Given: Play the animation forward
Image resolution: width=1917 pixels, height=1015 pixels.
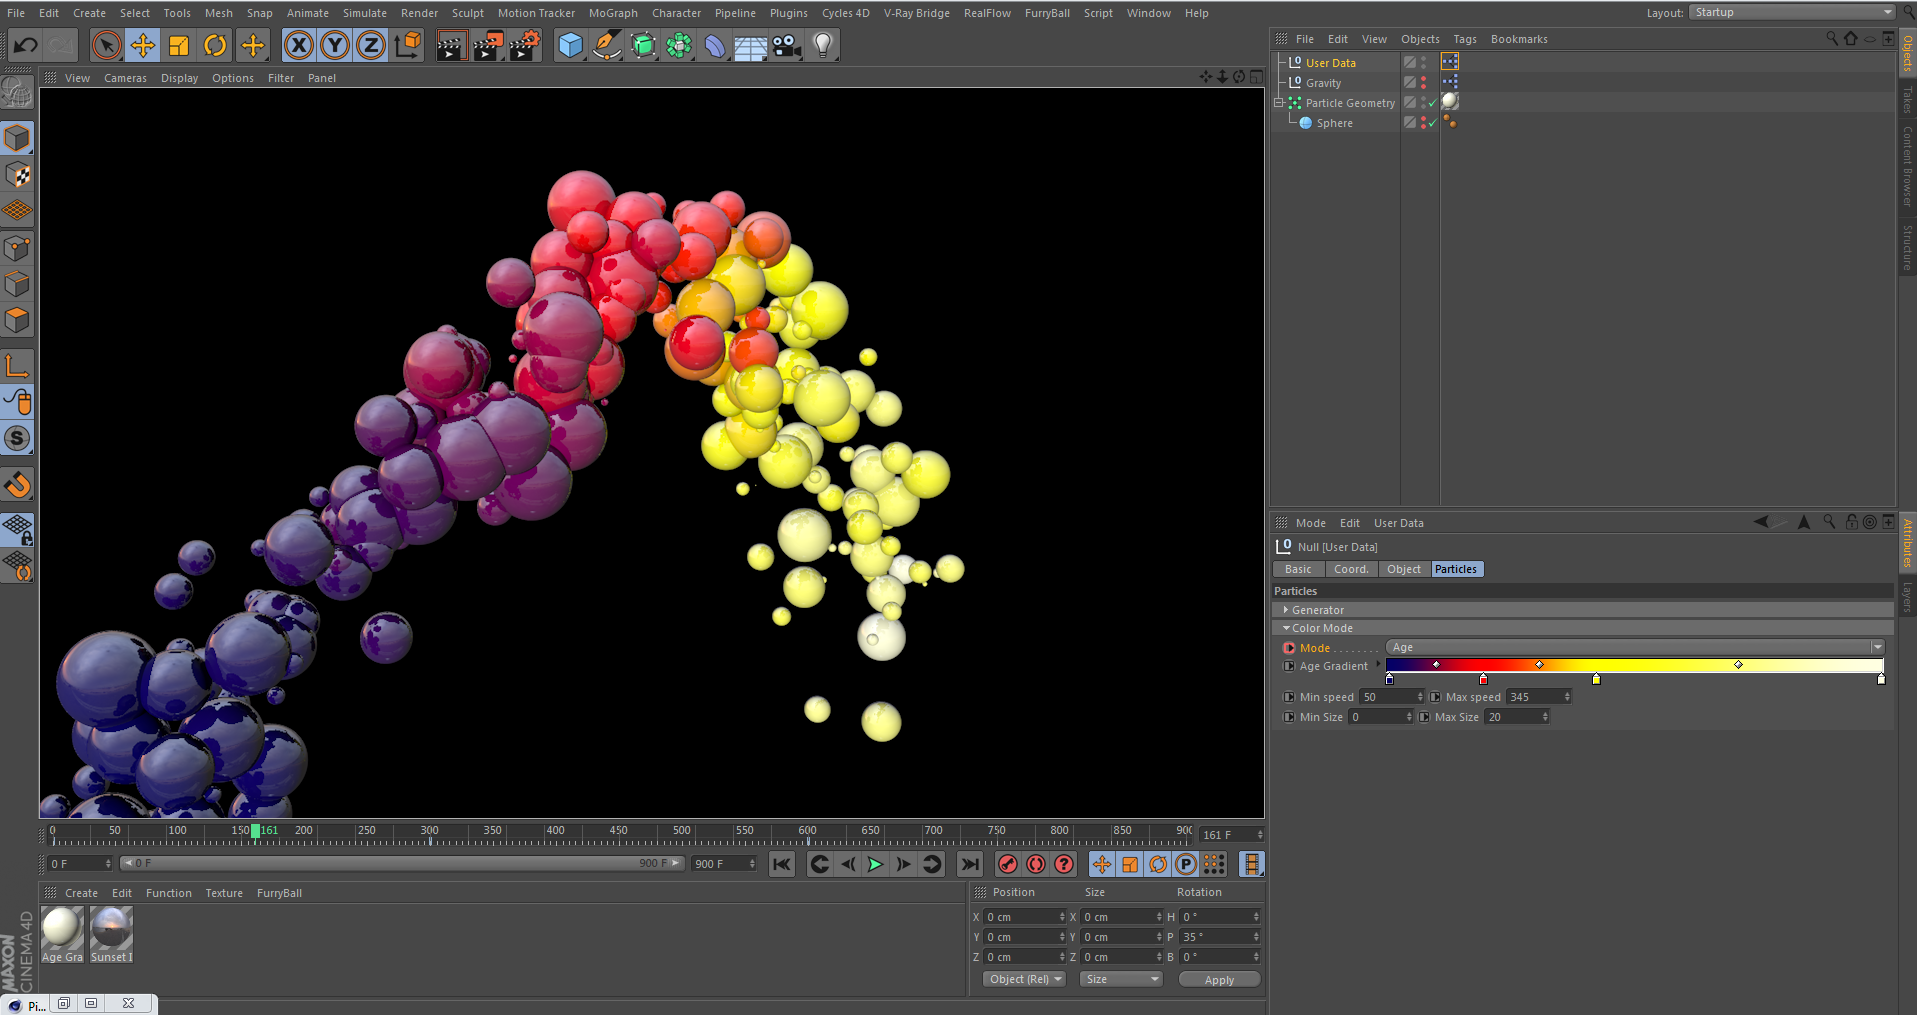Looking at the screenshot, I should [x=875, y=865].
